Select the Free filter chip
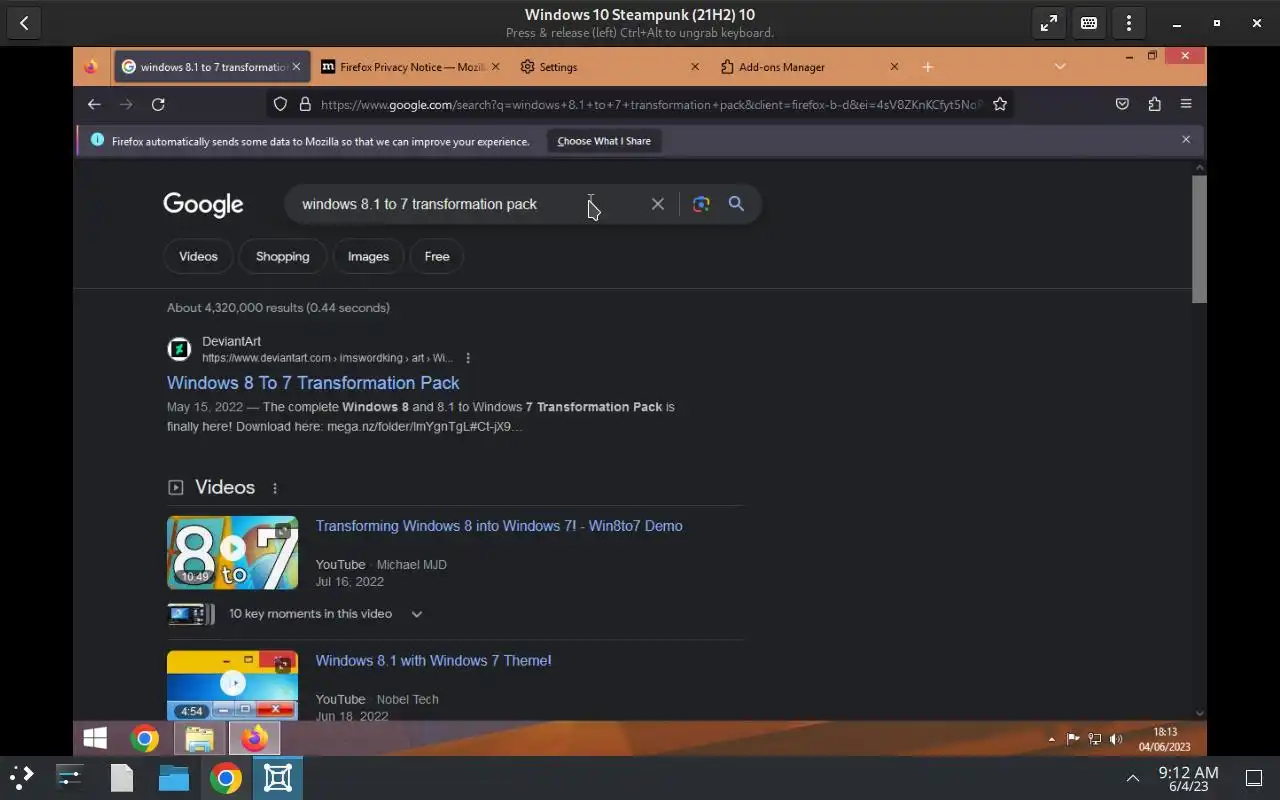 (x=437, y=256)
